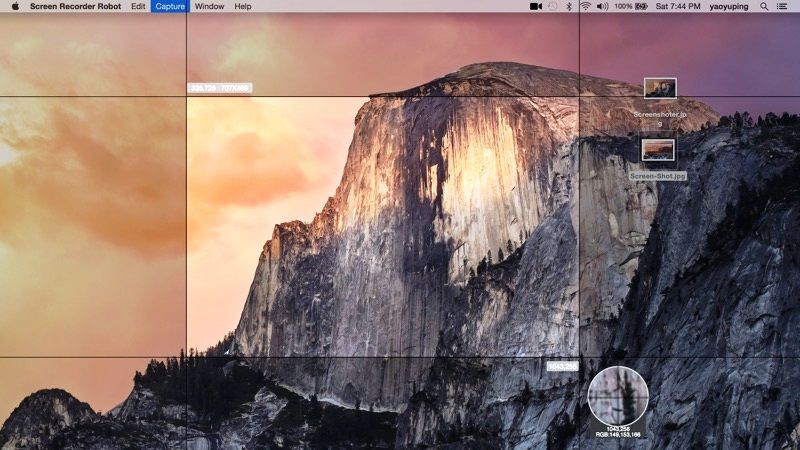Open the yaoyuping user menu

[729, 7]
